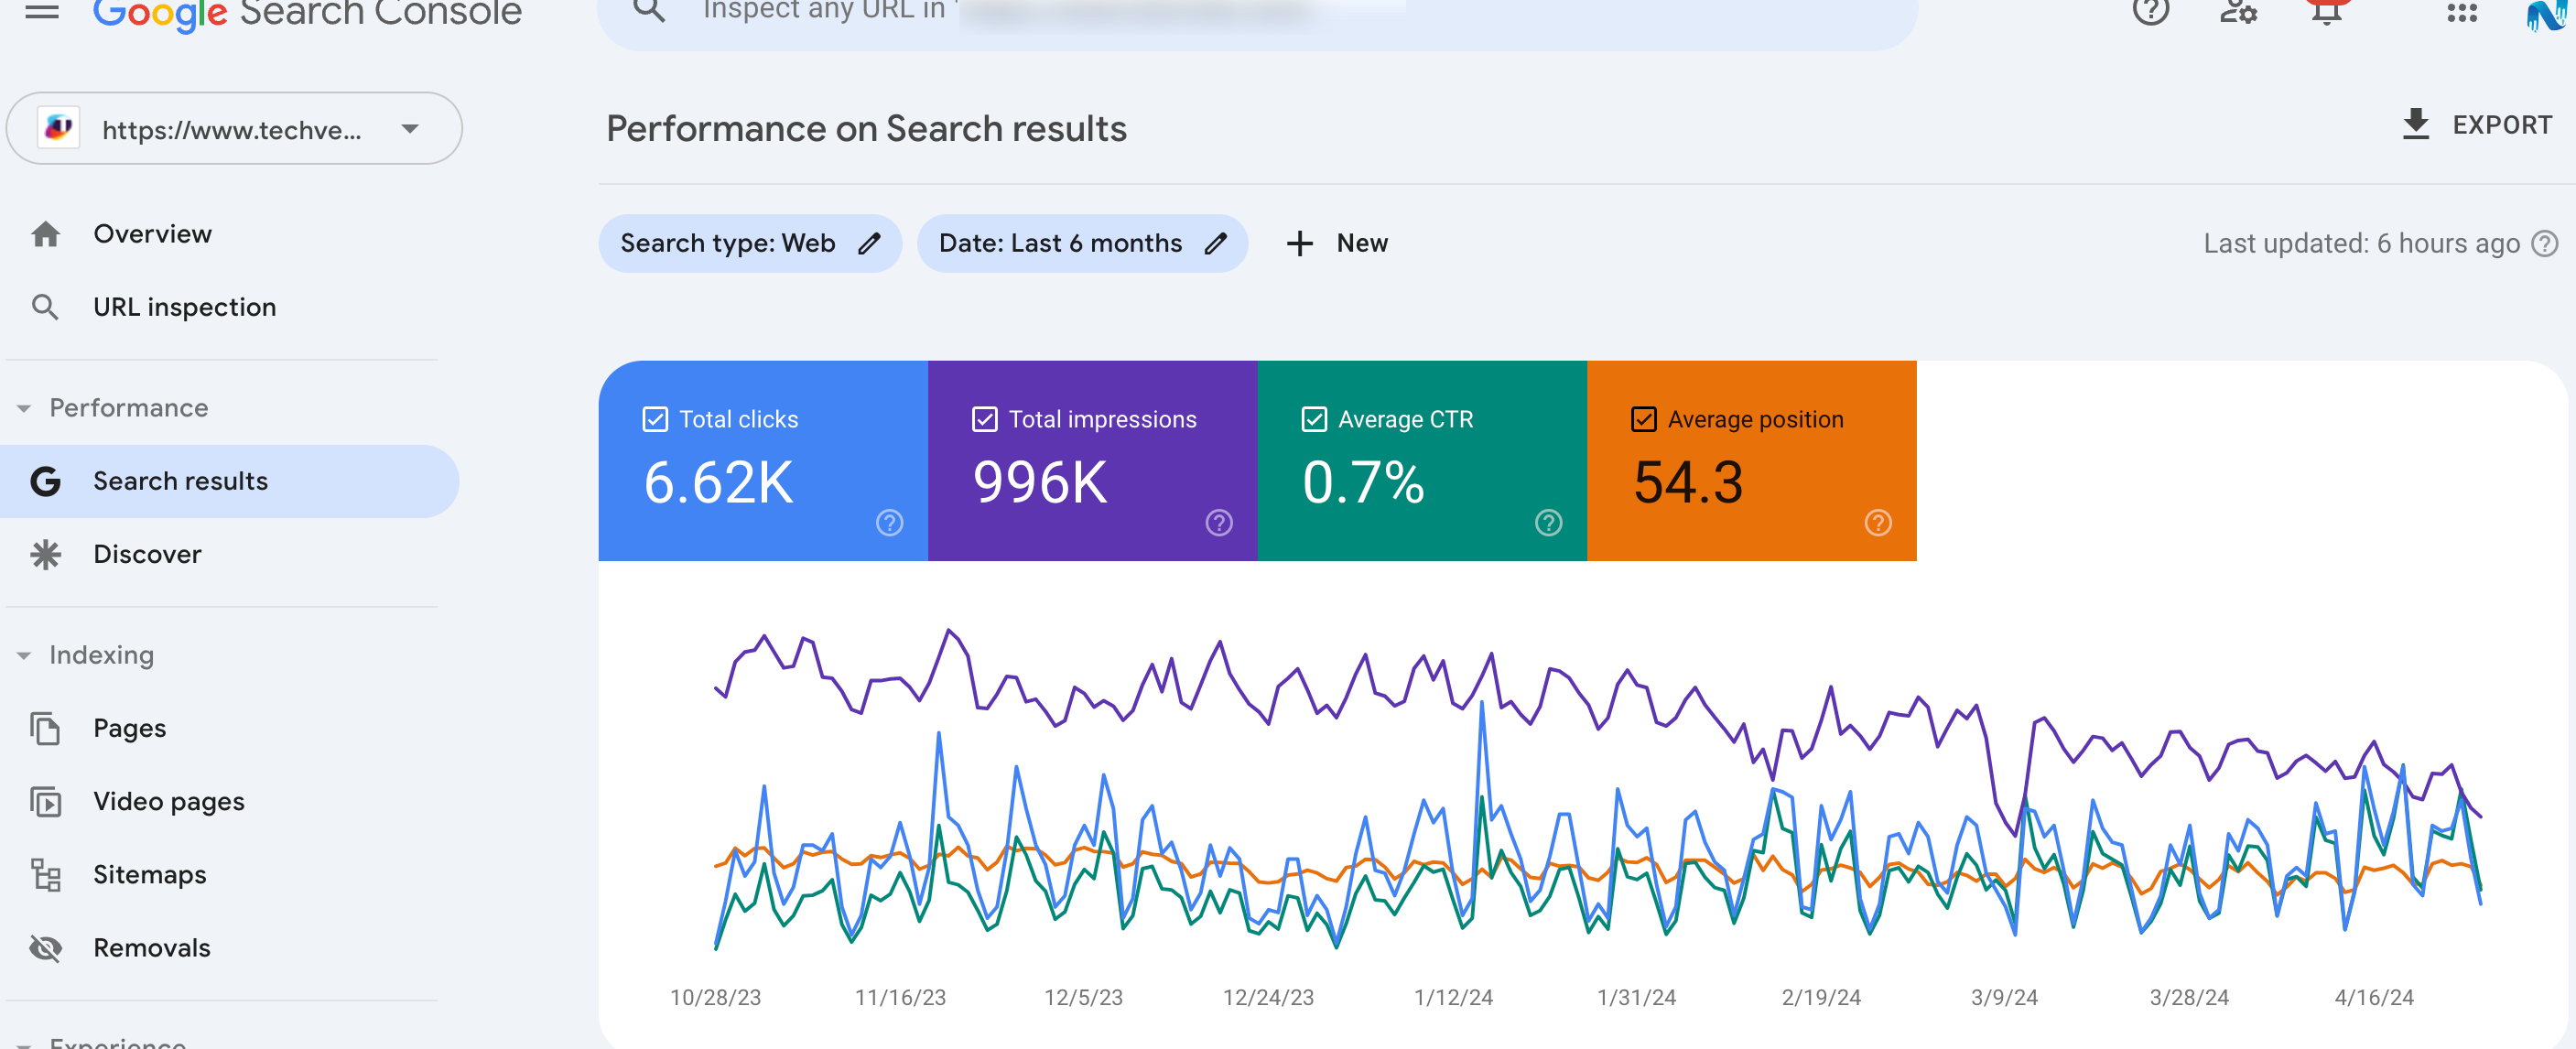The height and width of the screenshot is (1049, 2576).
Task: Click the Sitemaps tree icon
Action: click(x=46, y=874)
